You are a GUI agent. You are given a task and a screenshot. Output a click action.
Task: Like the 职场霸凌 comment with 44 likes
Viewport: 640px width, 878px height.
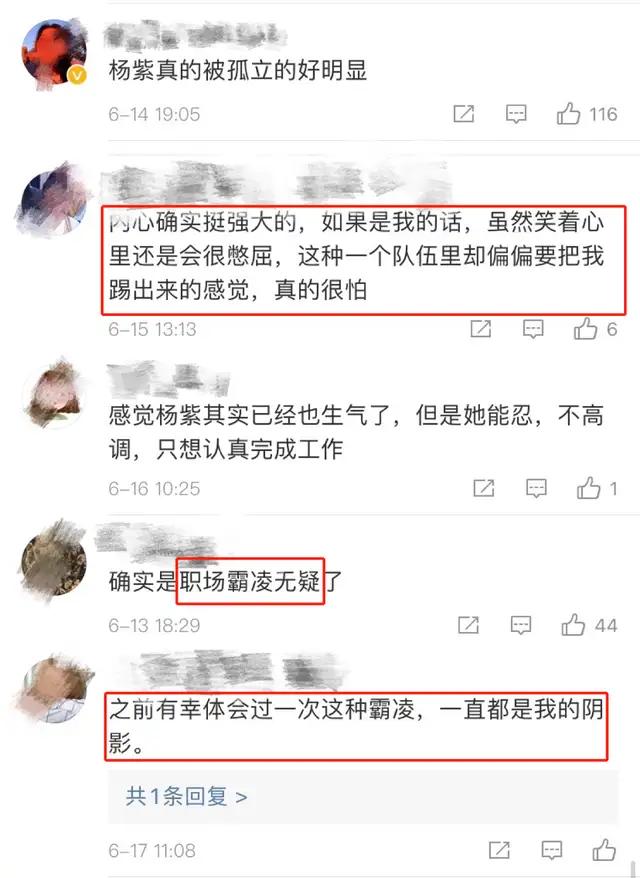pyautogui.click(x=573, y=625)
